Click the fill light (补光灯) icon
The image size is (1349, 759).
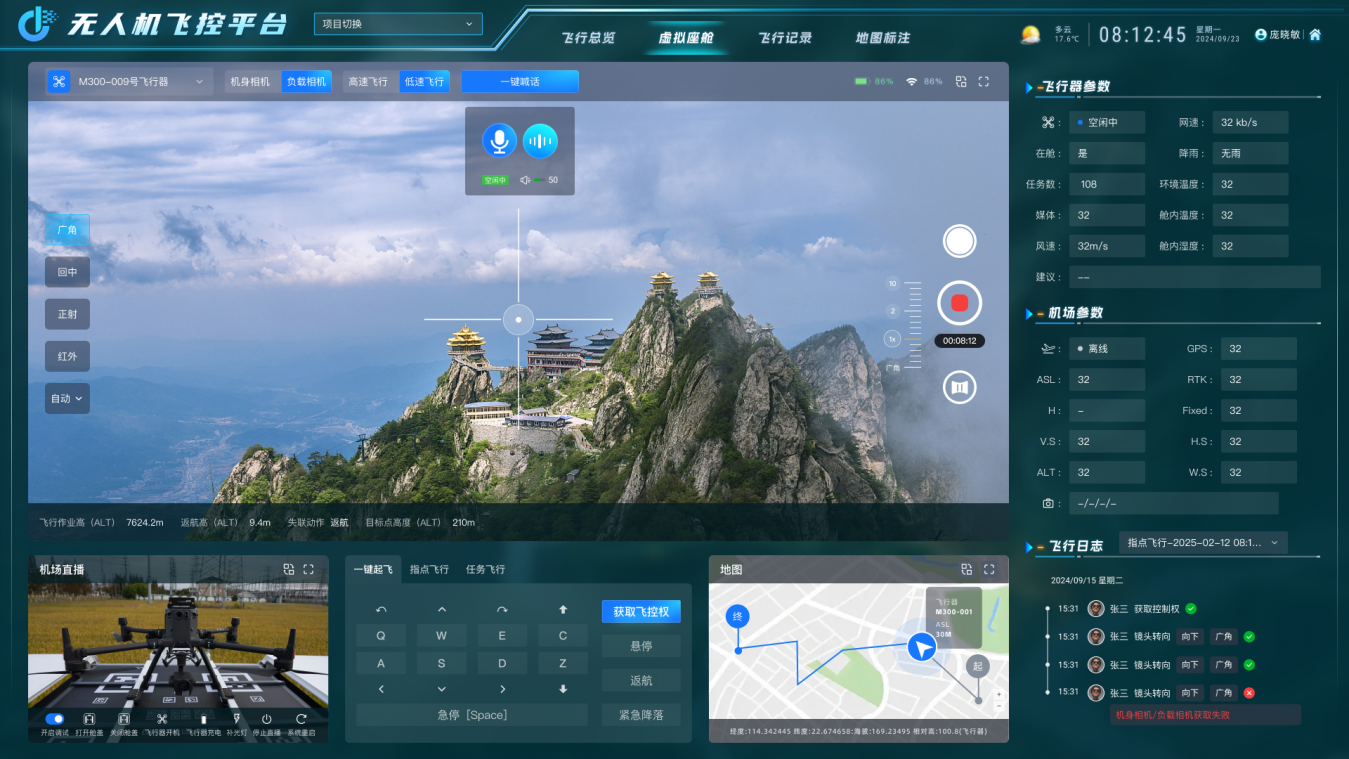click(236, 719)
